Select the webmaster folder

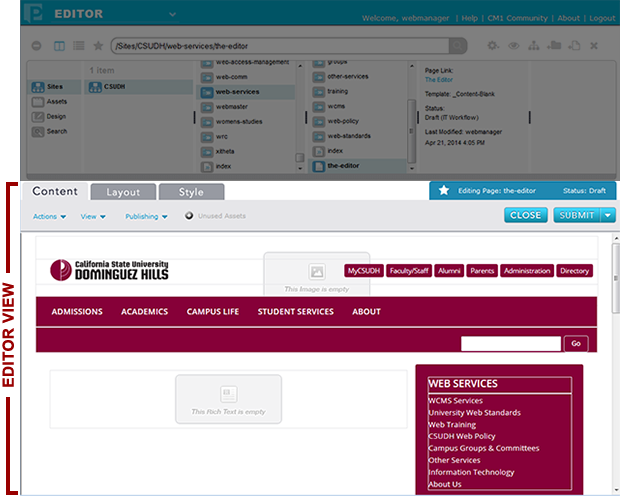click(x=224, y=107)
